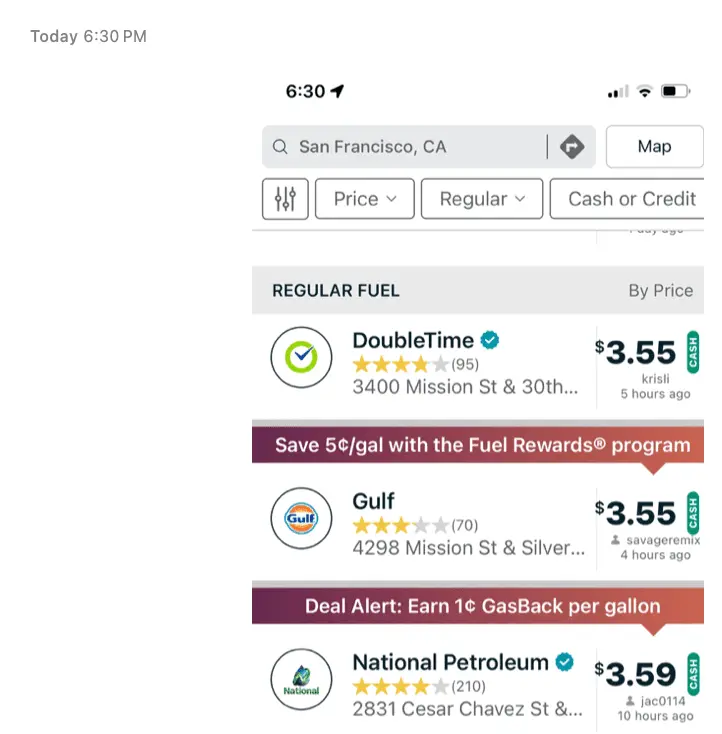Switch to Map view
The image size is (722, 734).
(654, 147)
